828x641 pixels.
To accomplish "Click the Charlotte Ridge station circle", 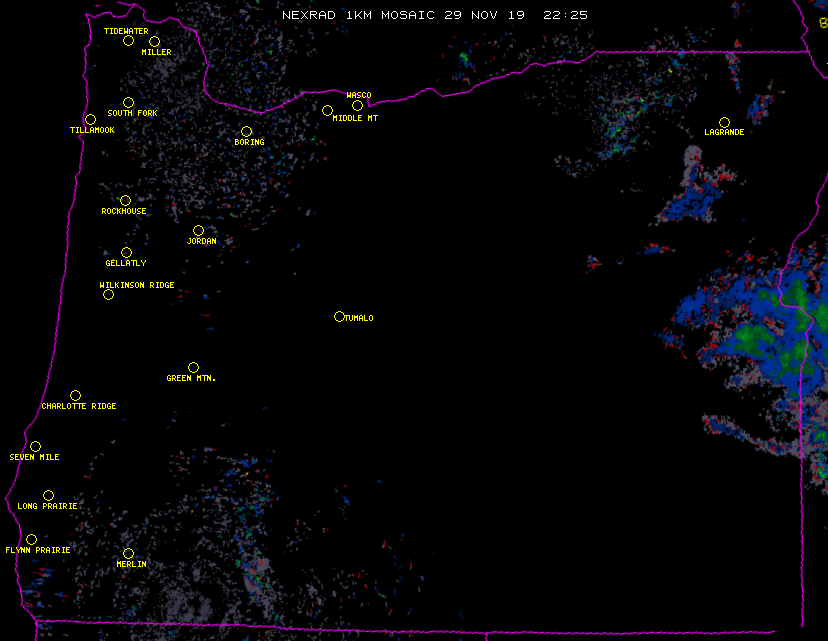I will coord(75,395).
